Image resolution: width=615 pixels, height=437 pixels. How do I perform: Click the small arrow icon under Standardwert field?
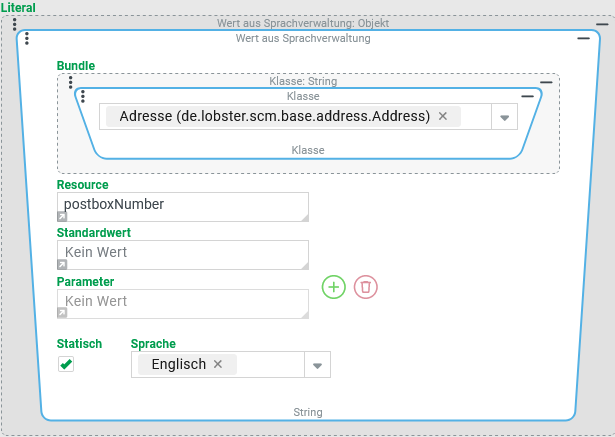[62, 264]
